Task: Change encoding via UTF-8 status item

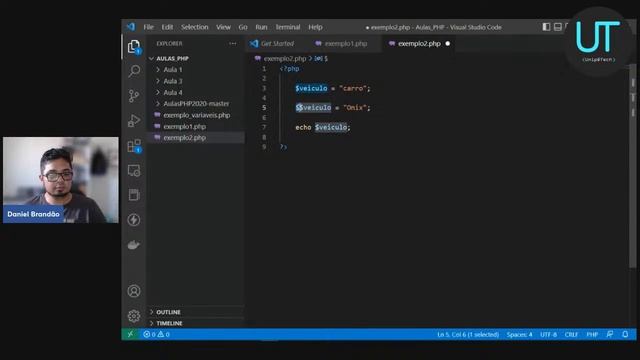Action: [x=548, y=334]
